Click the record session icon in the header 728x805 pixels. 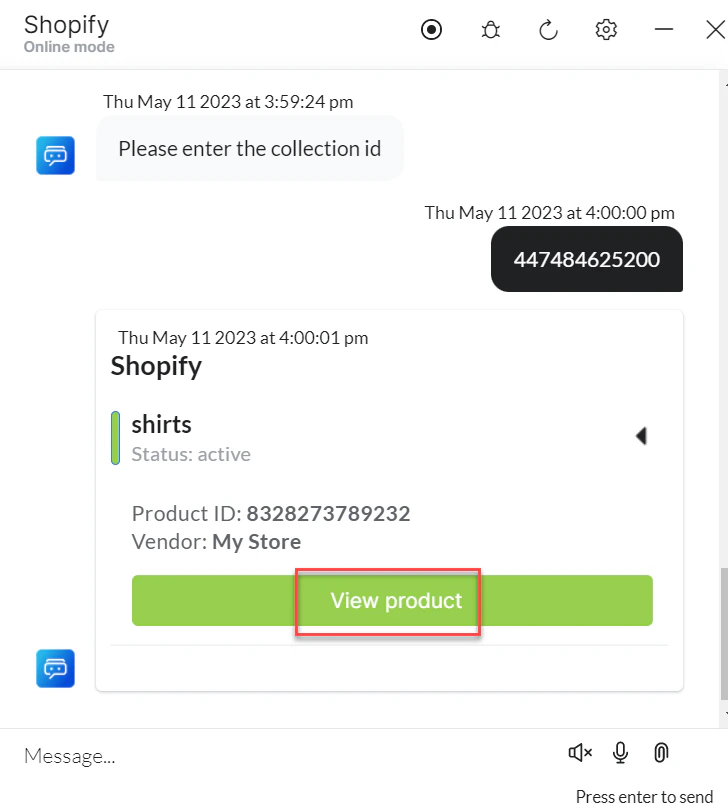431,29
